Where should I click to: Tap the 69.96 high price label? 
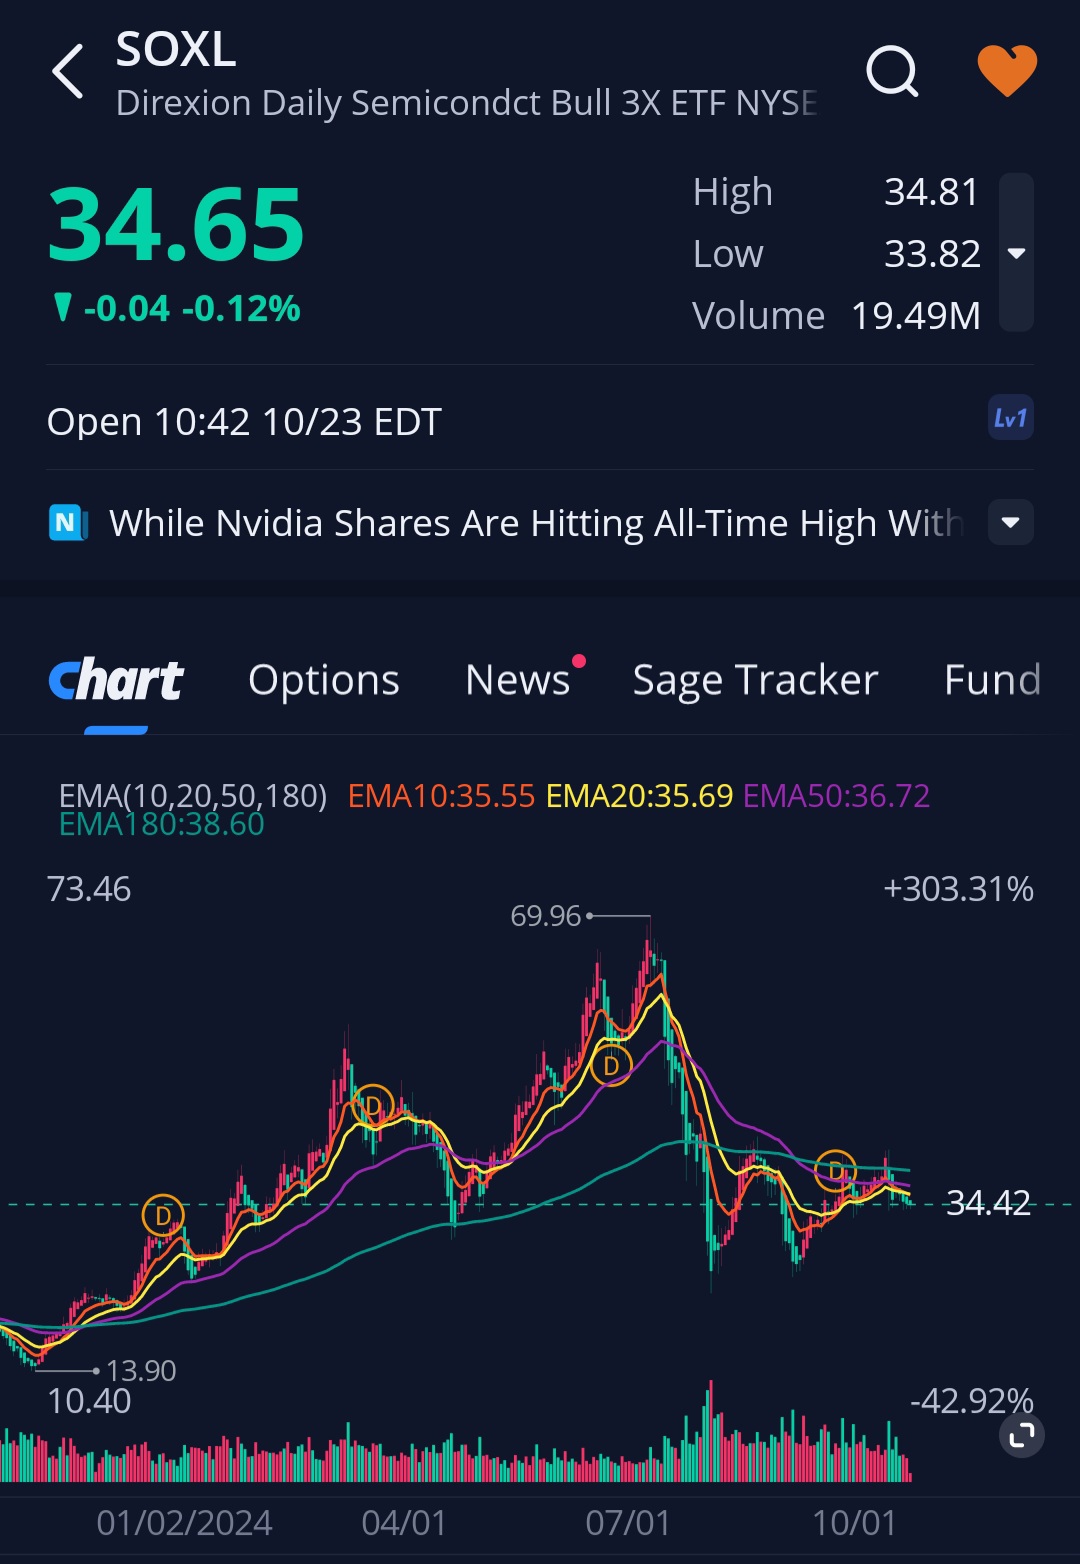(x=546, y=916)
